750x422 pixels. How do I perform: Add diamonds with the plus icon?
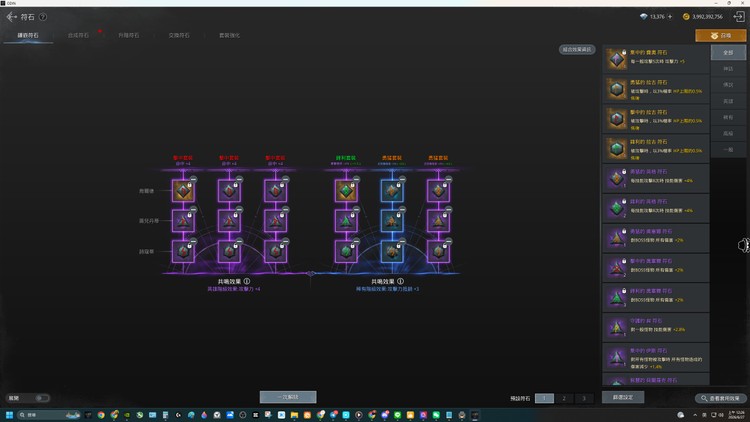coord(670,16)
